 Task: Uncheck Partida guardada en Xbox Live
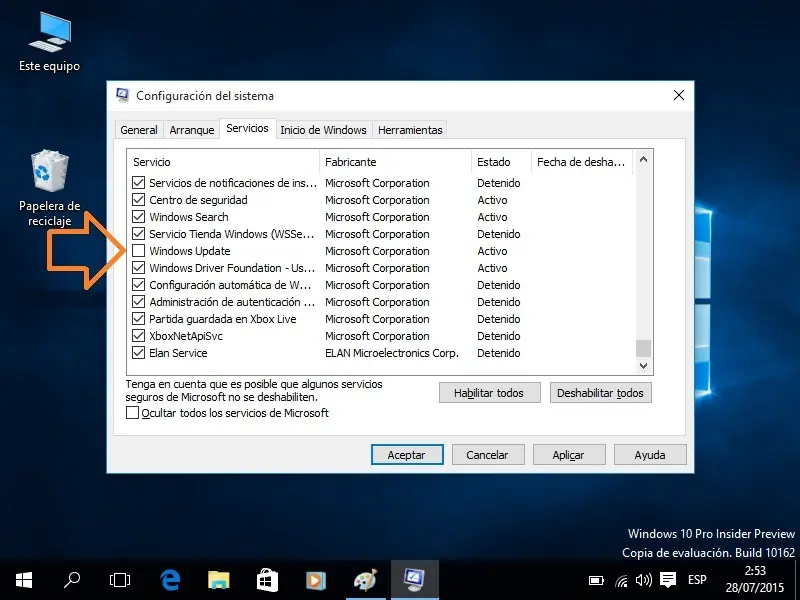click(x=138, y=319)
